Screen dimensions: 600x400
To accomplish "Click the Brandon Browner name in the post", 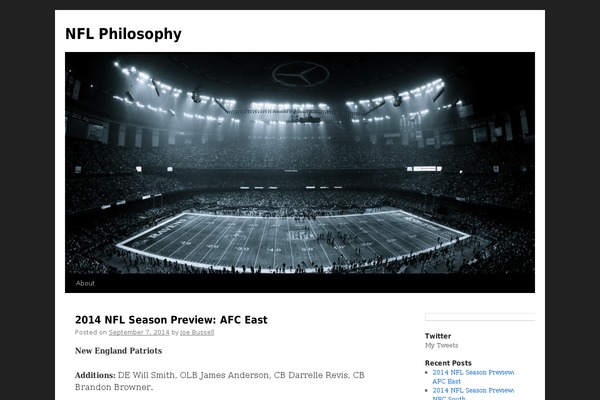I will click(x=114, y=387).
